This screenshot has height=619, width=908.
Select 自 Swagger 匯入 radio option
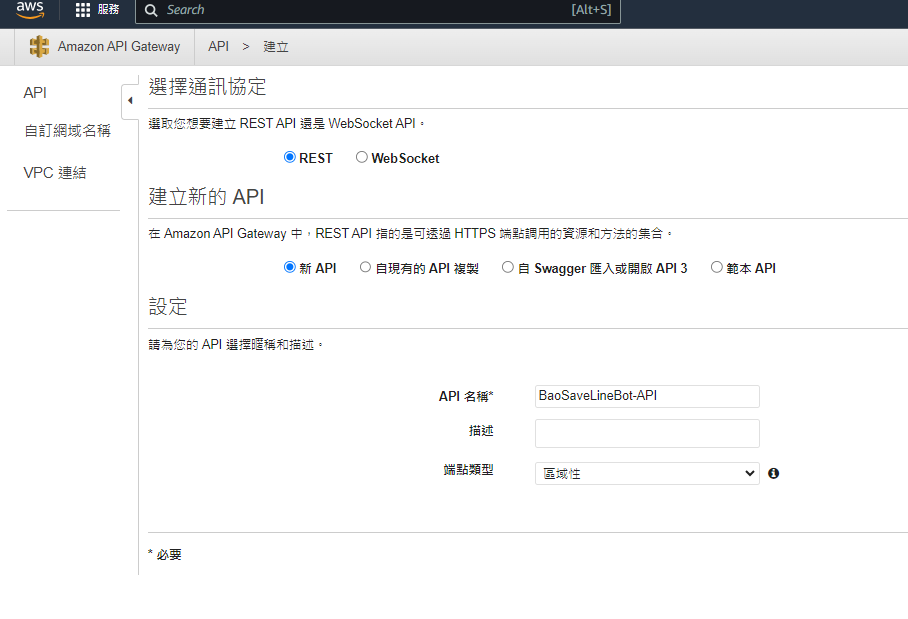[x=507, y=267]
